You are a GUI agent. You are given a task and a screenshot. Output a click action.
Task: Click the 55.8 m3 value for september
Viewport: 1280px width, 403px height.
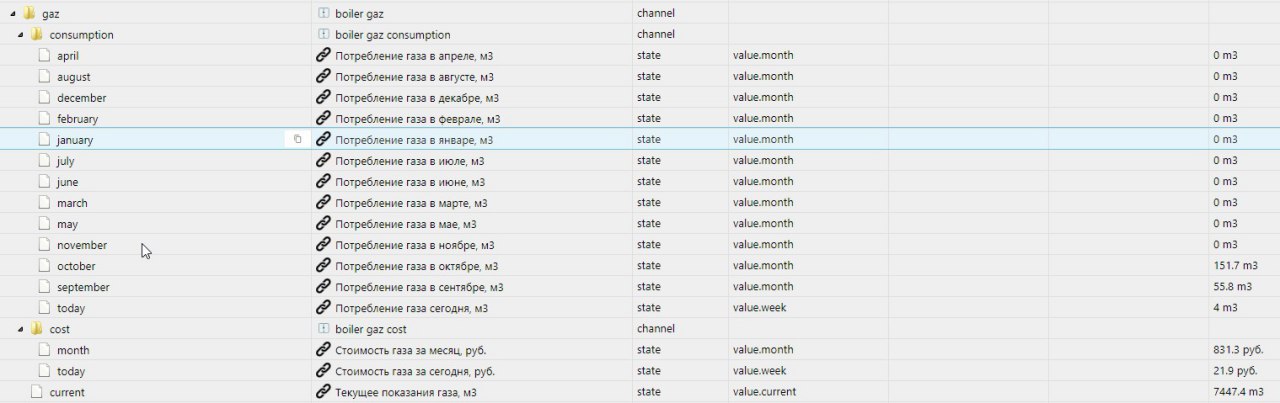pos(1232,287)
